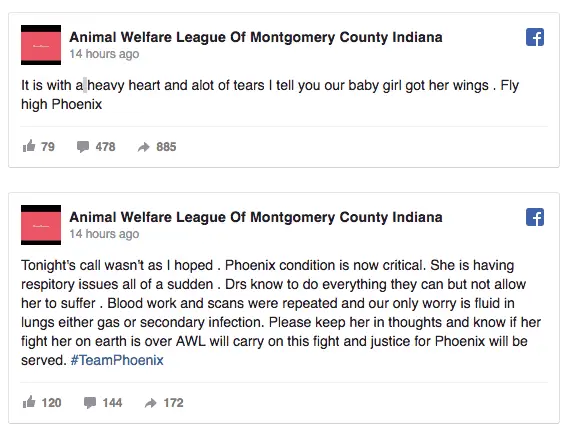
Task: Click the post text about Phoenix's critical condition
Action: [281, 313]
